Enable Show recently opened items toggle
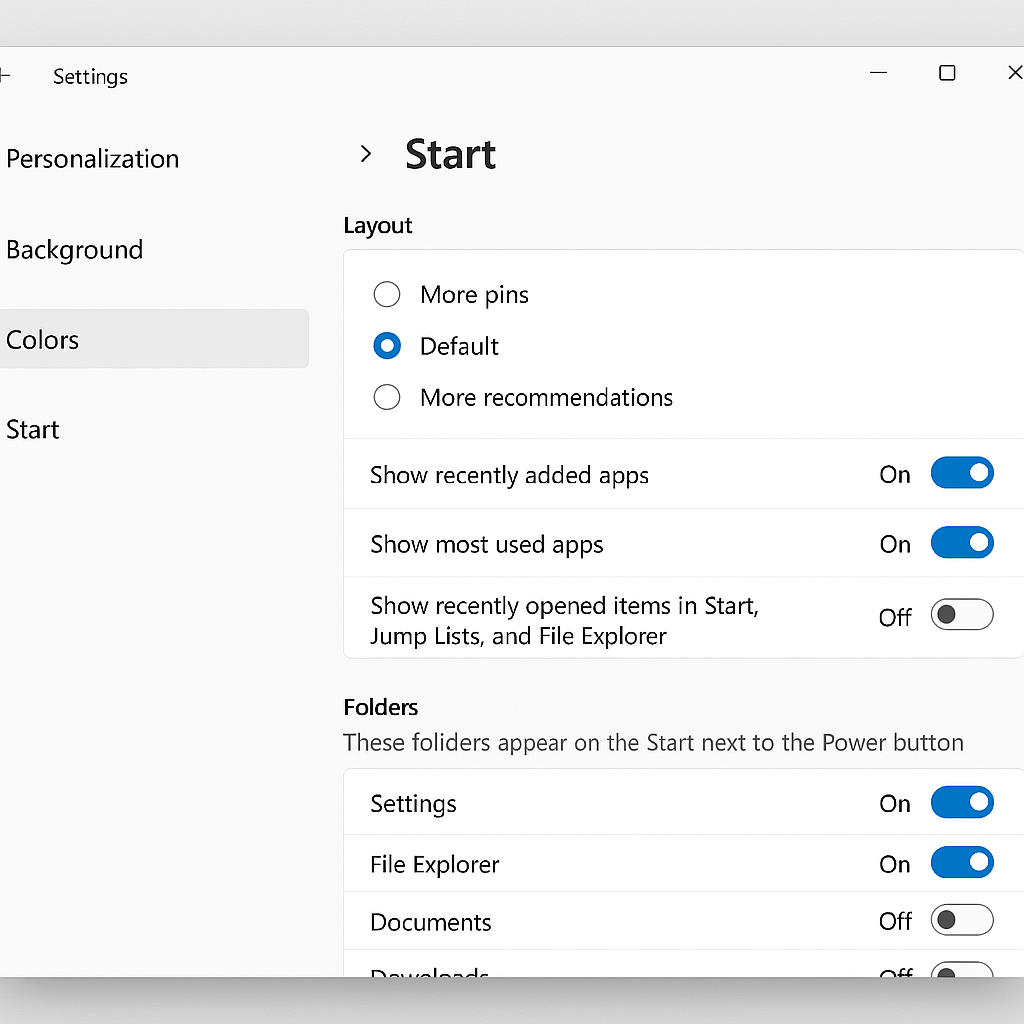This screenshot has width=1024, height=1024. (962, 615)
